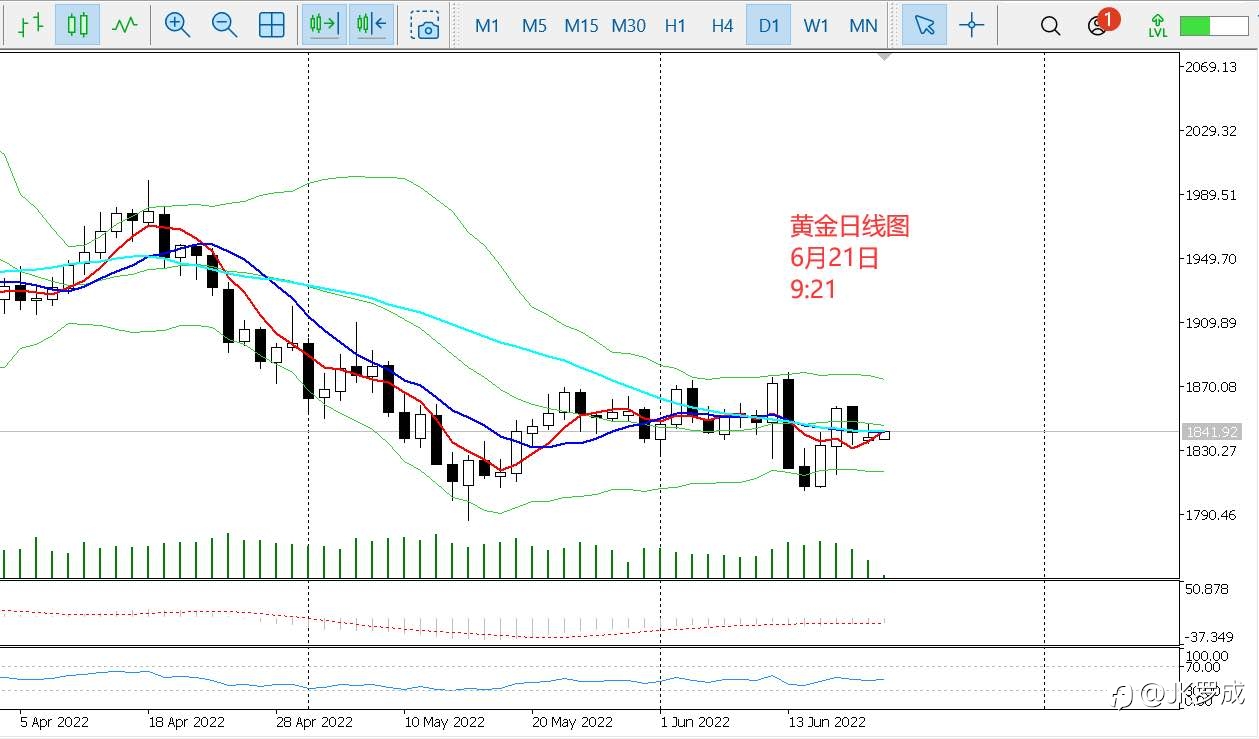This screenshot has height=739, width=1259.
Task: Select M15 timeframe
Action: (x=581, y=26)
